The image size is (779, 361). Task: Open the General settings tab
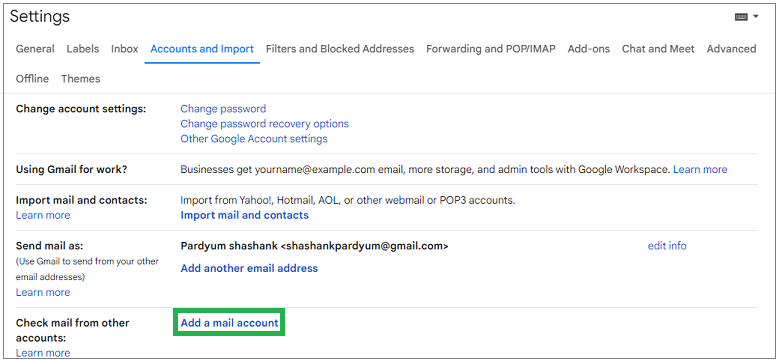[x=35, y=49]
